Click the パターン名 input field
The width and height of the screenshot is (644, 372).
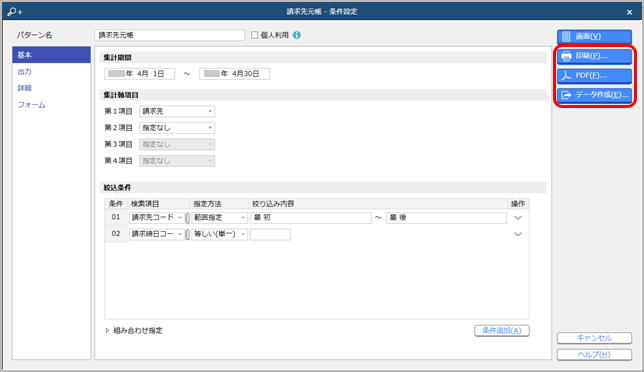tap(169, 35)
